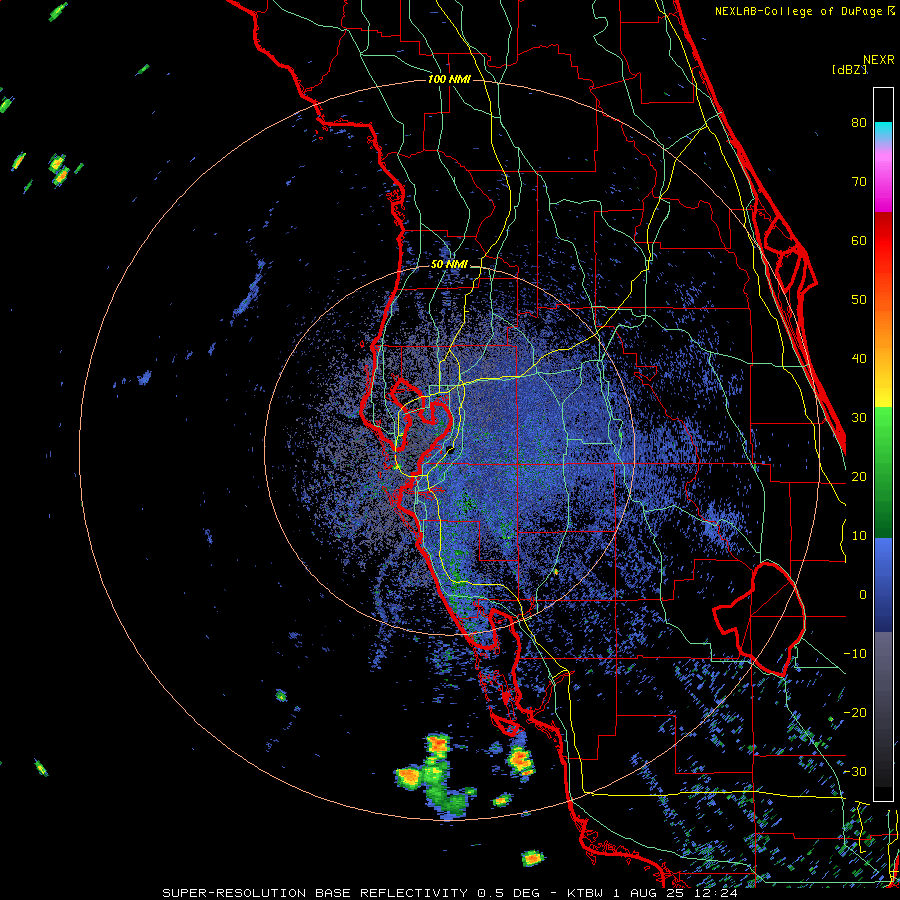Pick the "40" dBZ scale value

pyautogui.click(x=859, y=359)
